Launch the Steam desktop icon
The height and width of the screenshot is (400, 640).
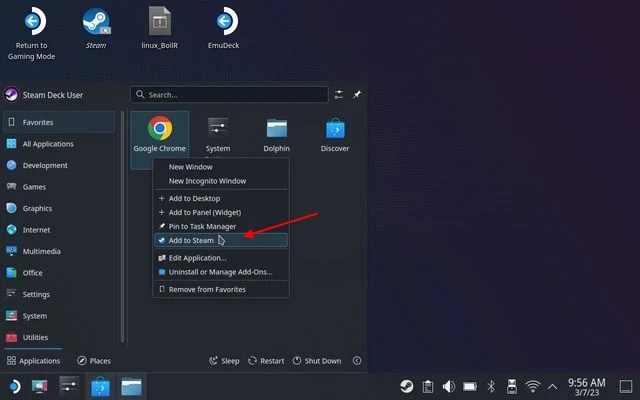coord(96,28)
